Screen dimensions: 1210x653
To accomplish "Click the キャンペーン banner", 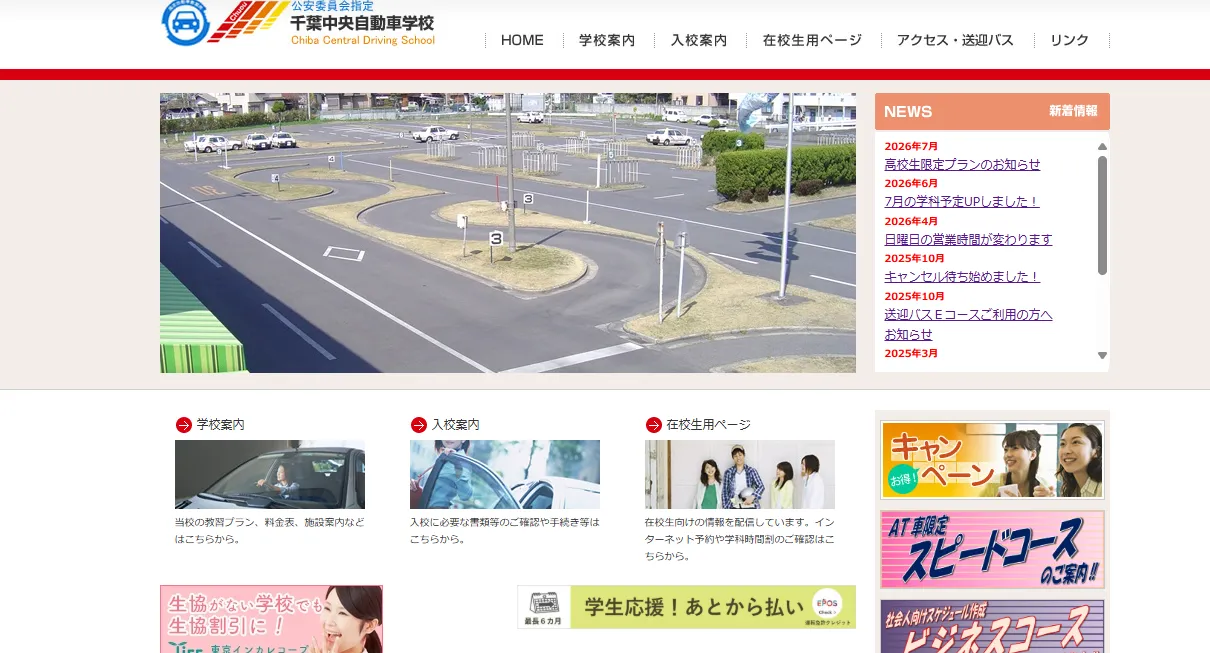I will pos(992,460).
